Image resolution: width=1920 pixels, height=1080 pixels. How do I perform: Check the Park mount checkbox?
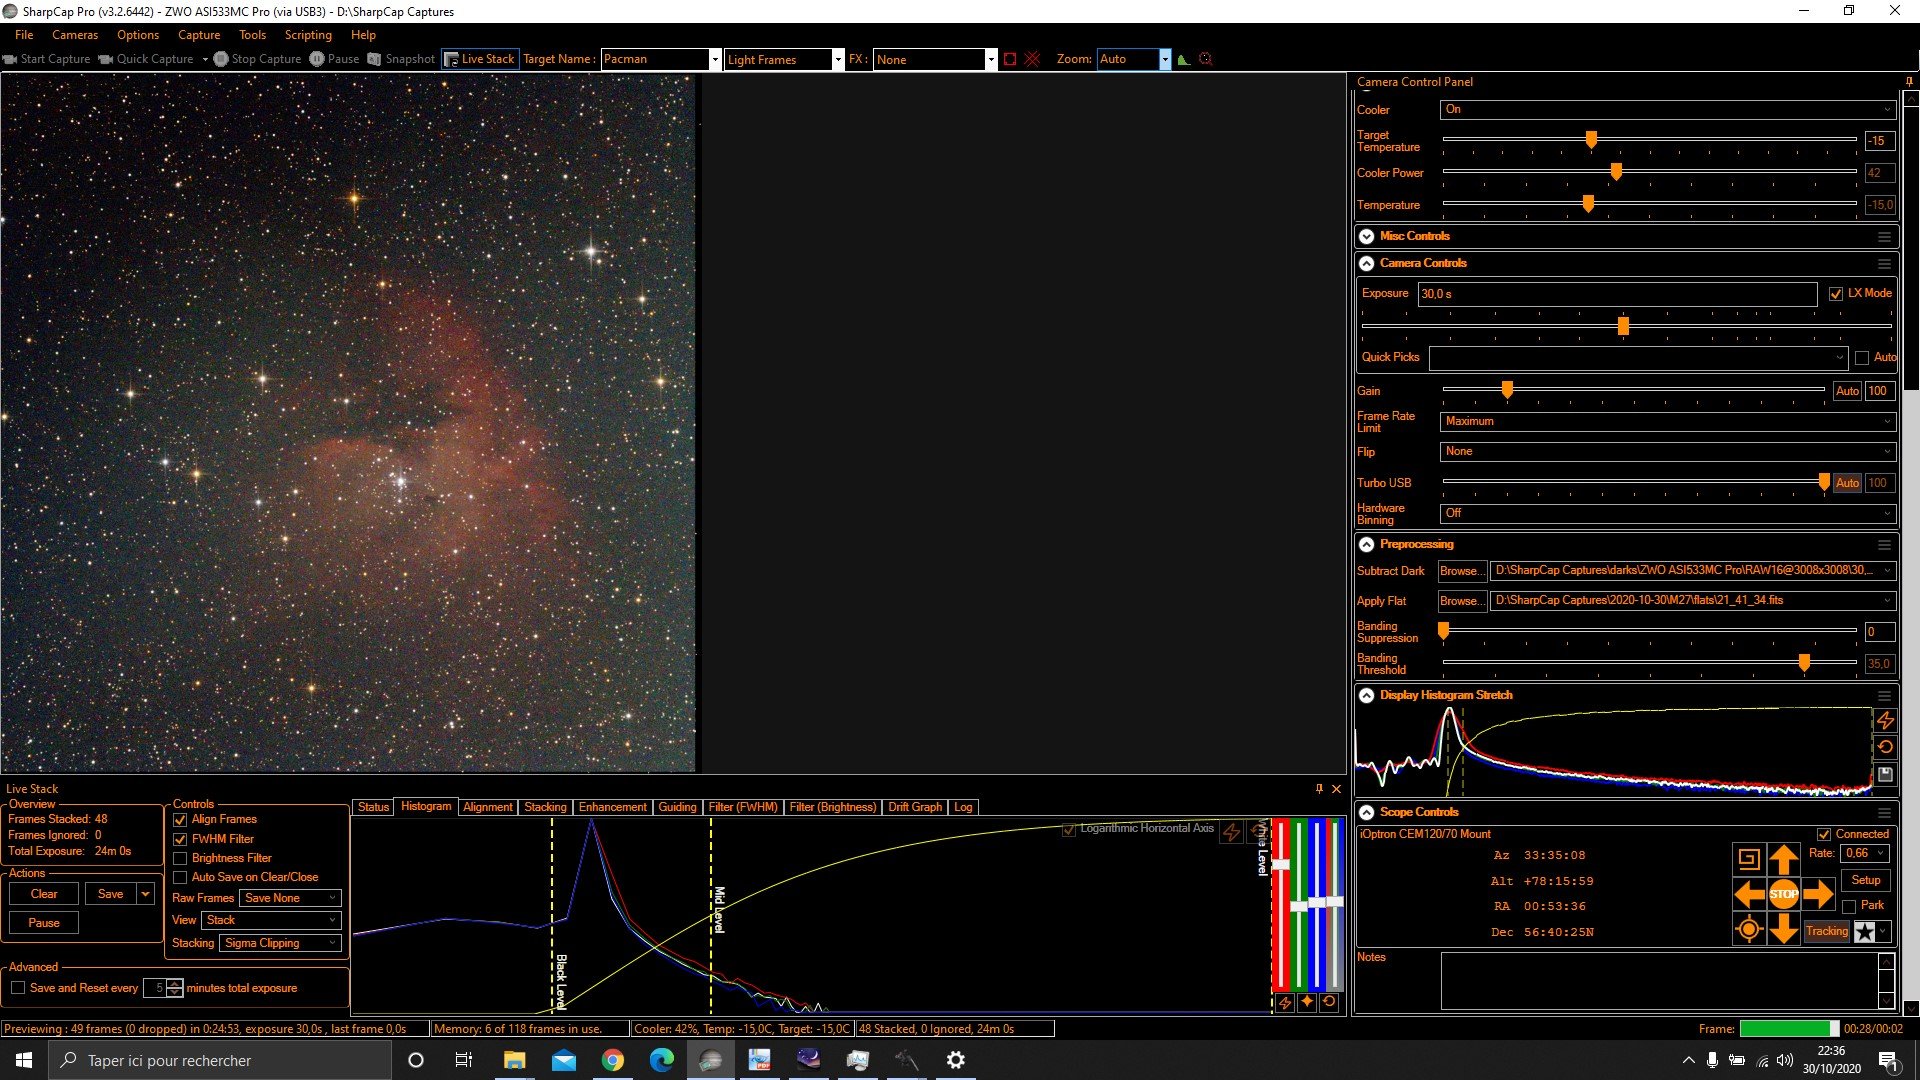tap(1848, 906)
